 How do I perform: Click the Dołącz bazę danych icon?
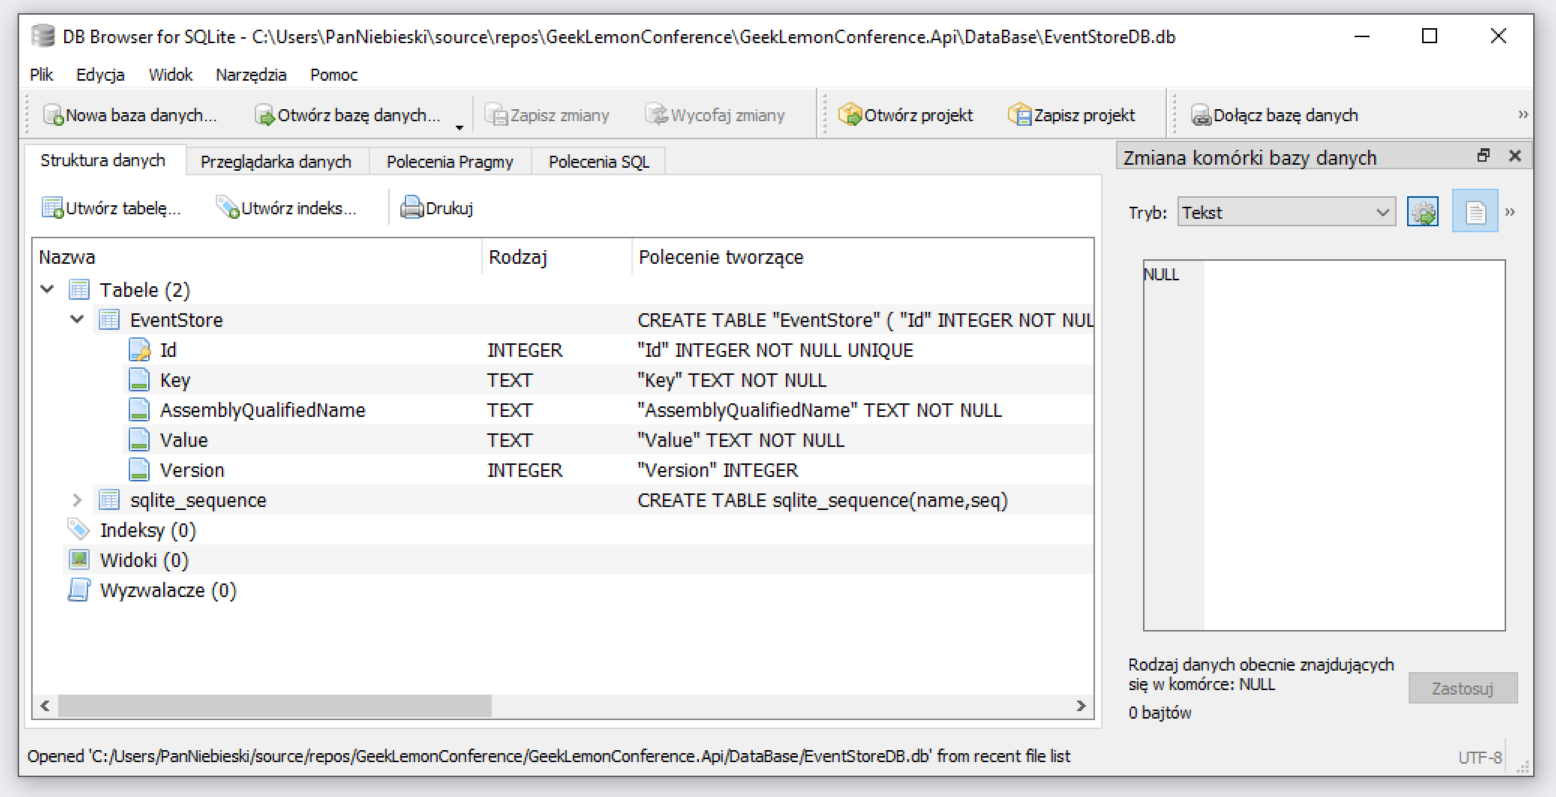click(1201, 115)
